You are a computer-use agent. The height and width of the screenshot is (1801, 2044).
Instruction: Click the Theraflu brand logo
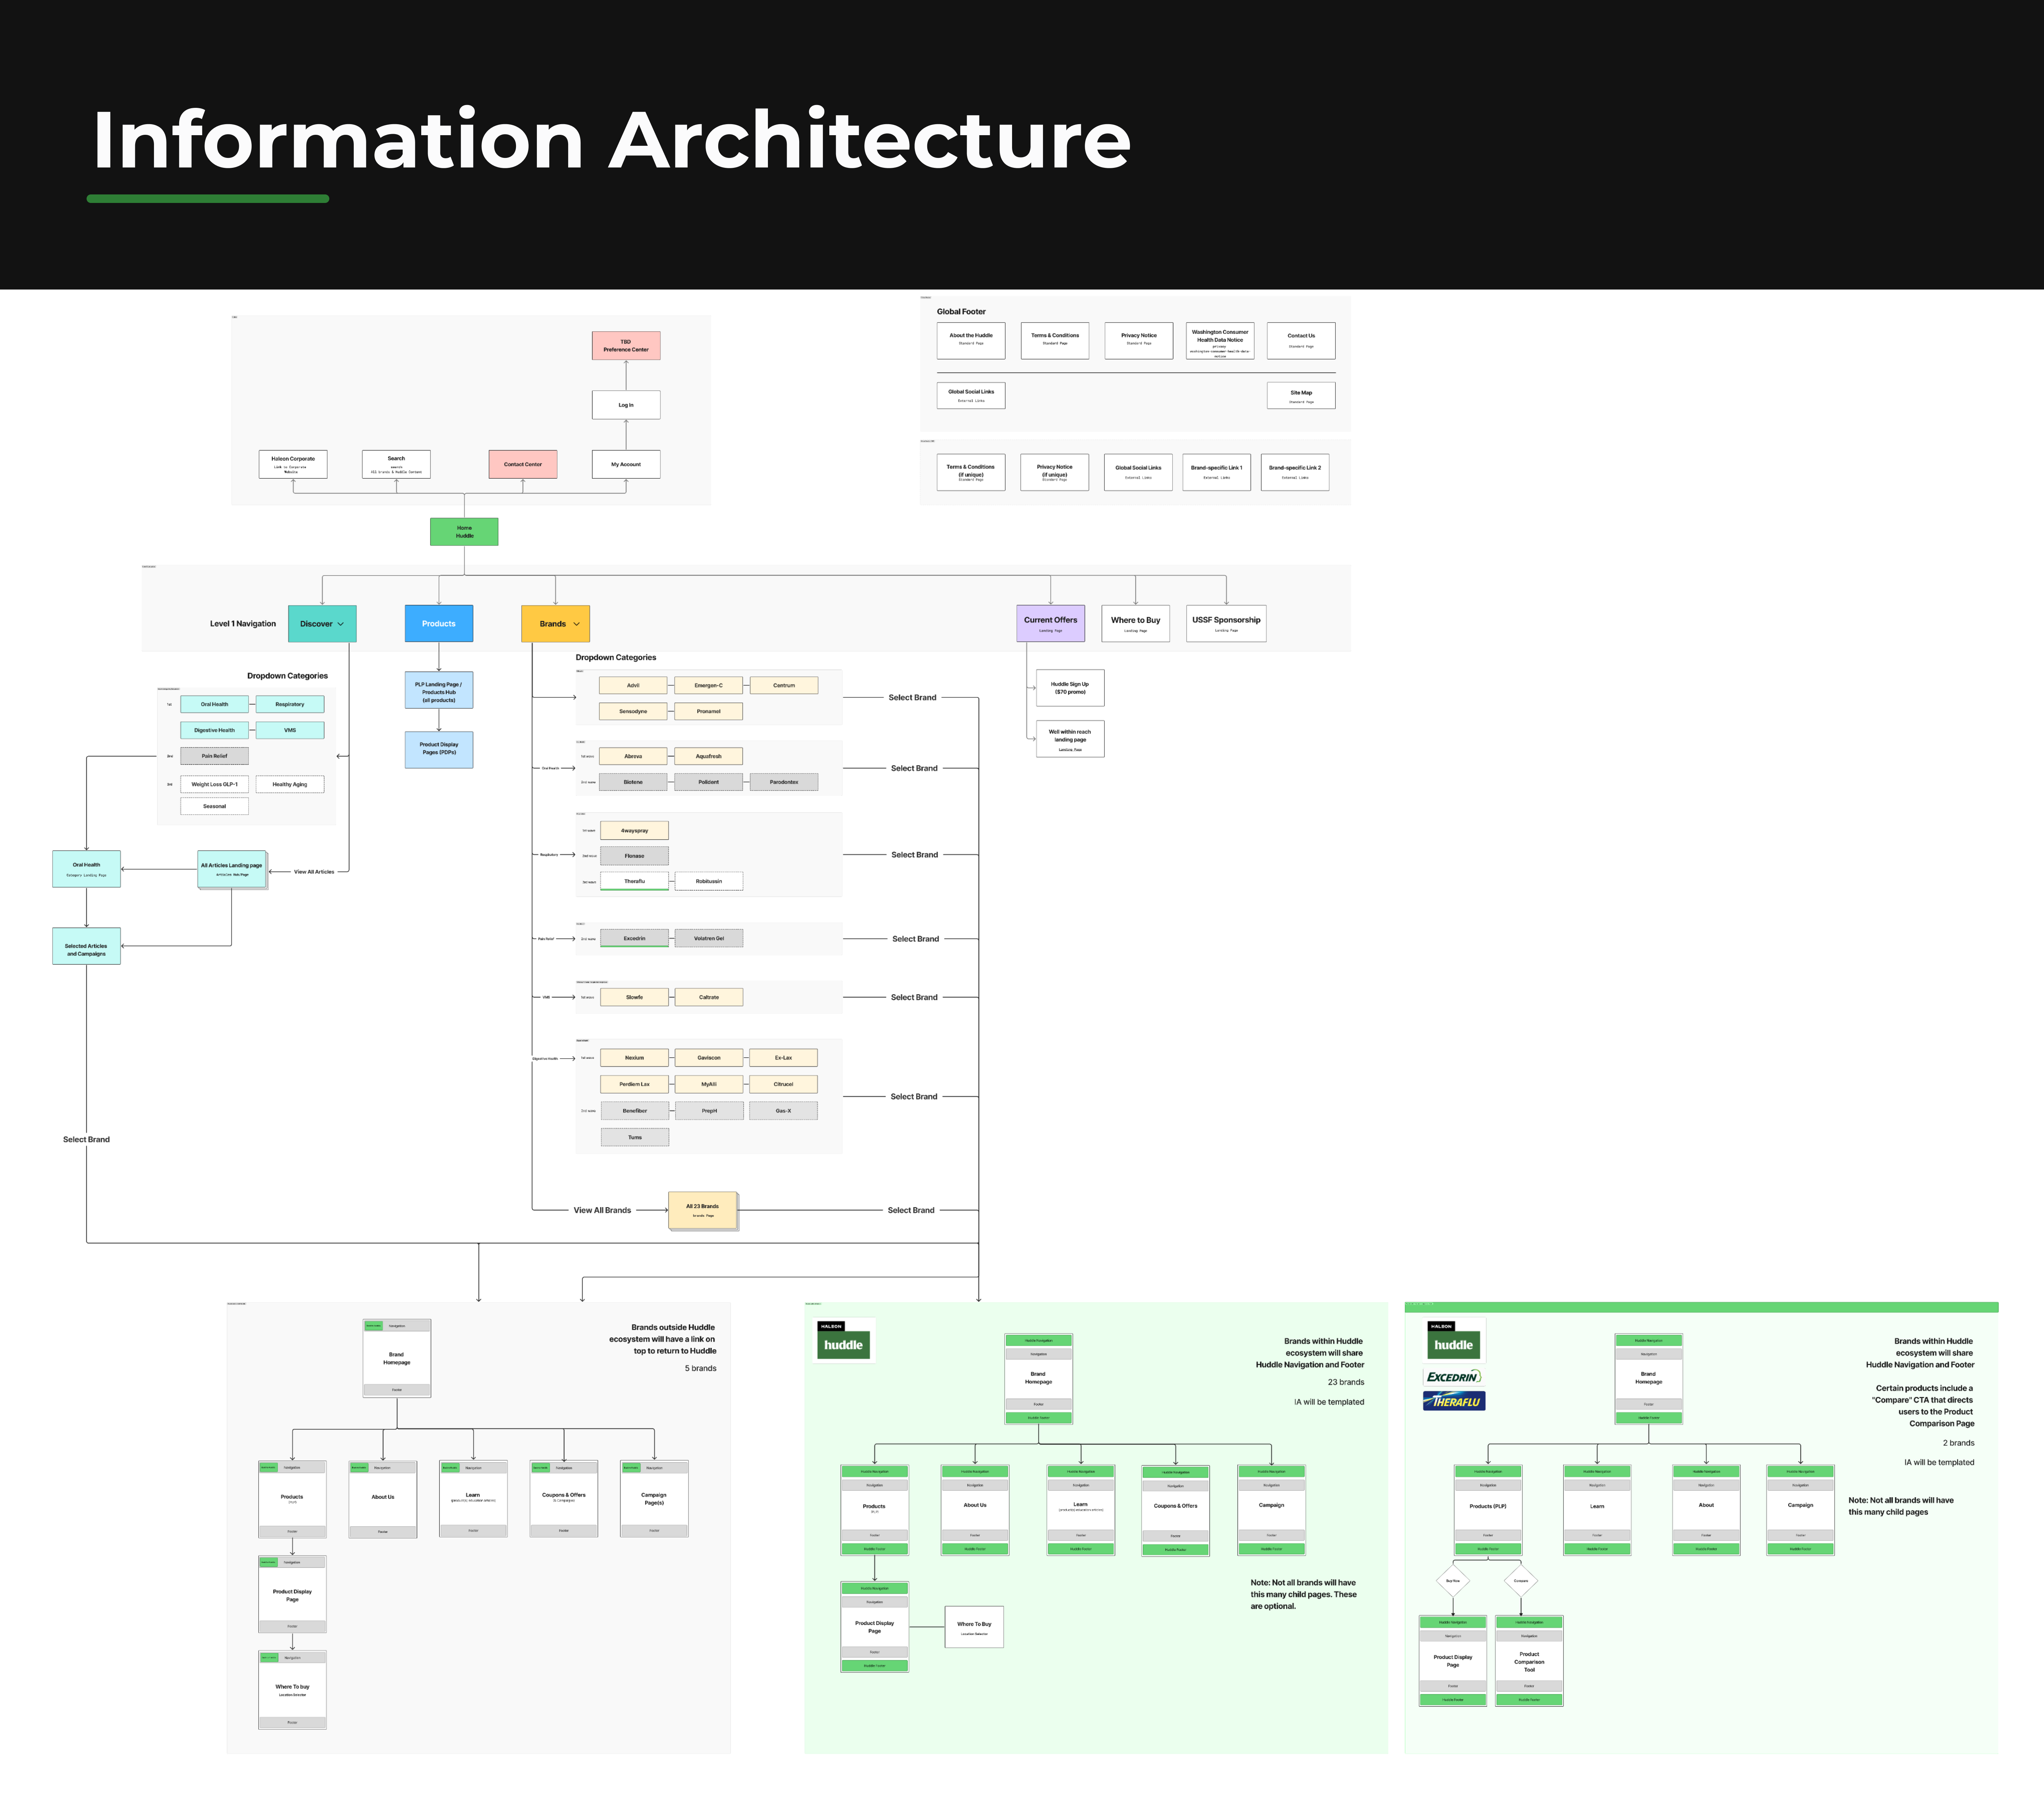(x=1453, y=1401)
